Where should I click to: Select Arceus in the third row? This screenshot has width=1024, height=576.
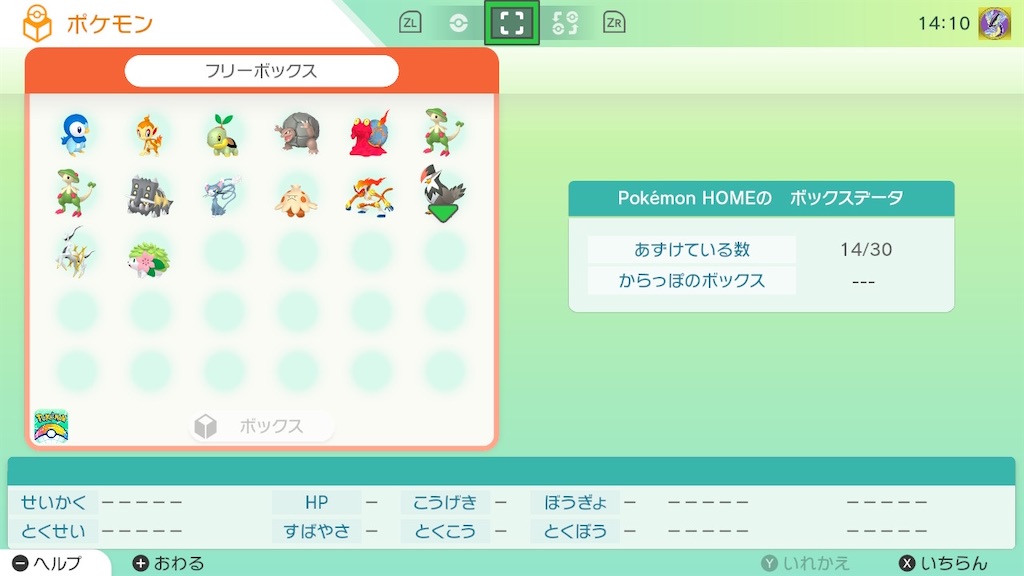[77, 258]
